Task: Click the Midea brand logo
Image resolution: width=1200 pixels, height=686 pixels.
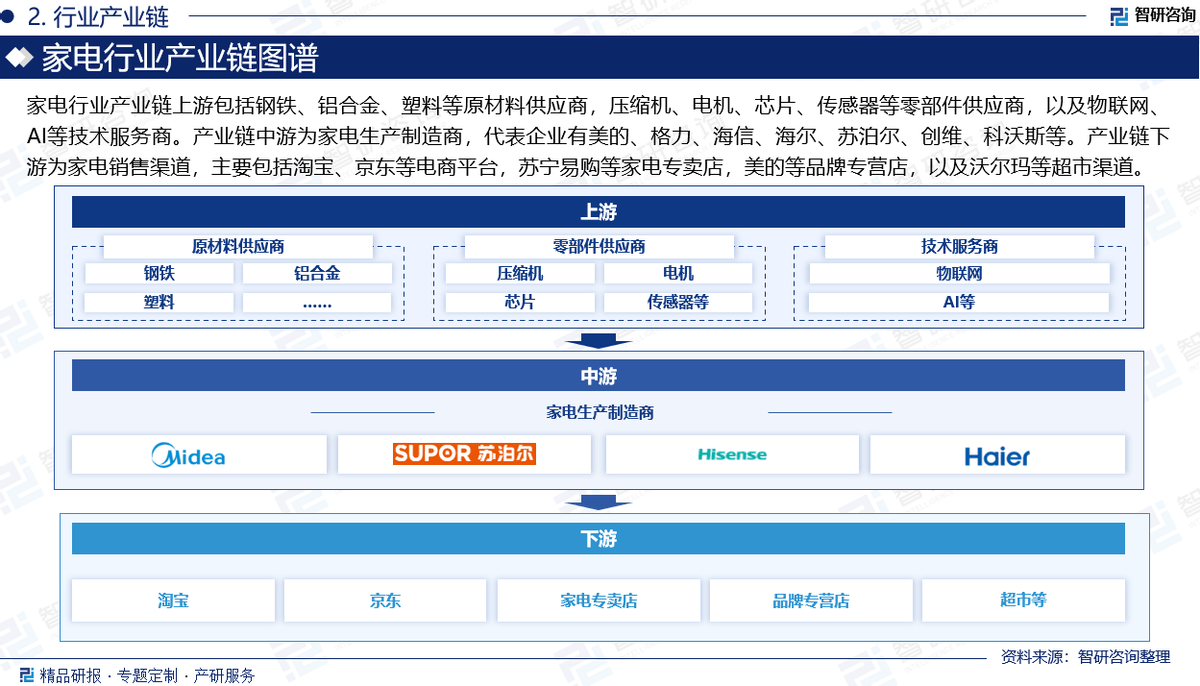Action: [x=188, y=456]
